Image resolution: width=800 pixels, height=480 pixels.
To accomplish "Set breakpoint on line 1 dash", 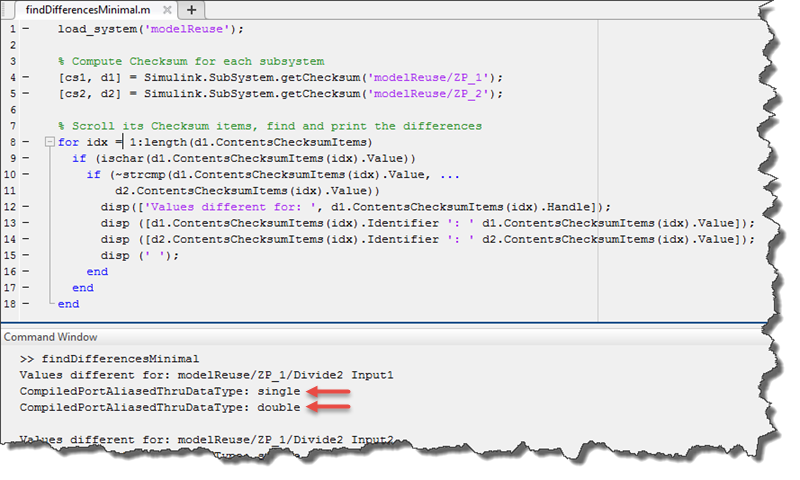I will pos(25,28).
